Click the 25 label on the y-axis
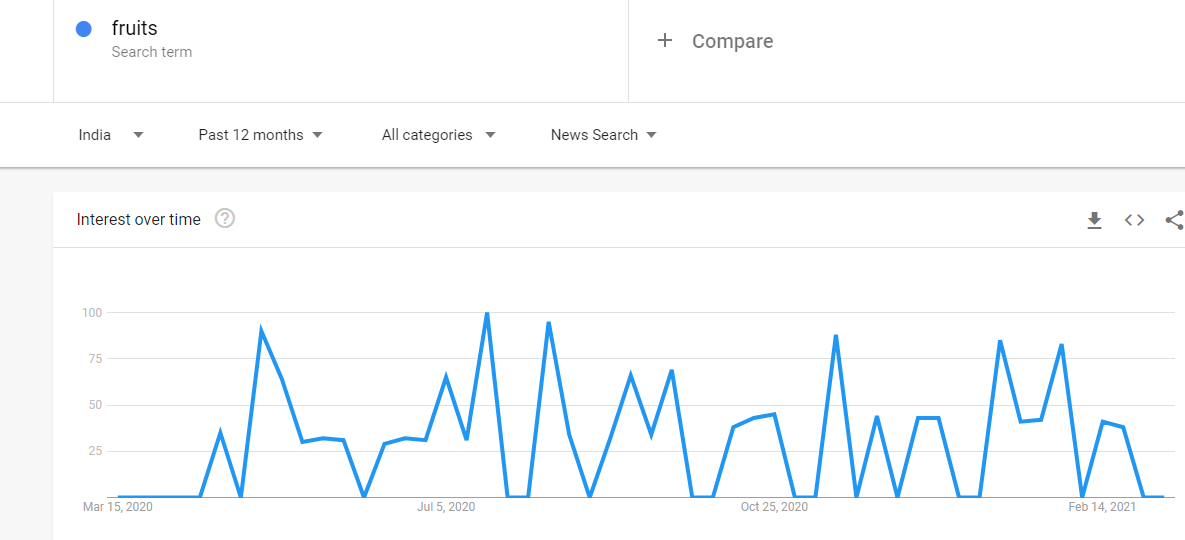Viewport: 1185px width, 540px height. pos(96,451)
